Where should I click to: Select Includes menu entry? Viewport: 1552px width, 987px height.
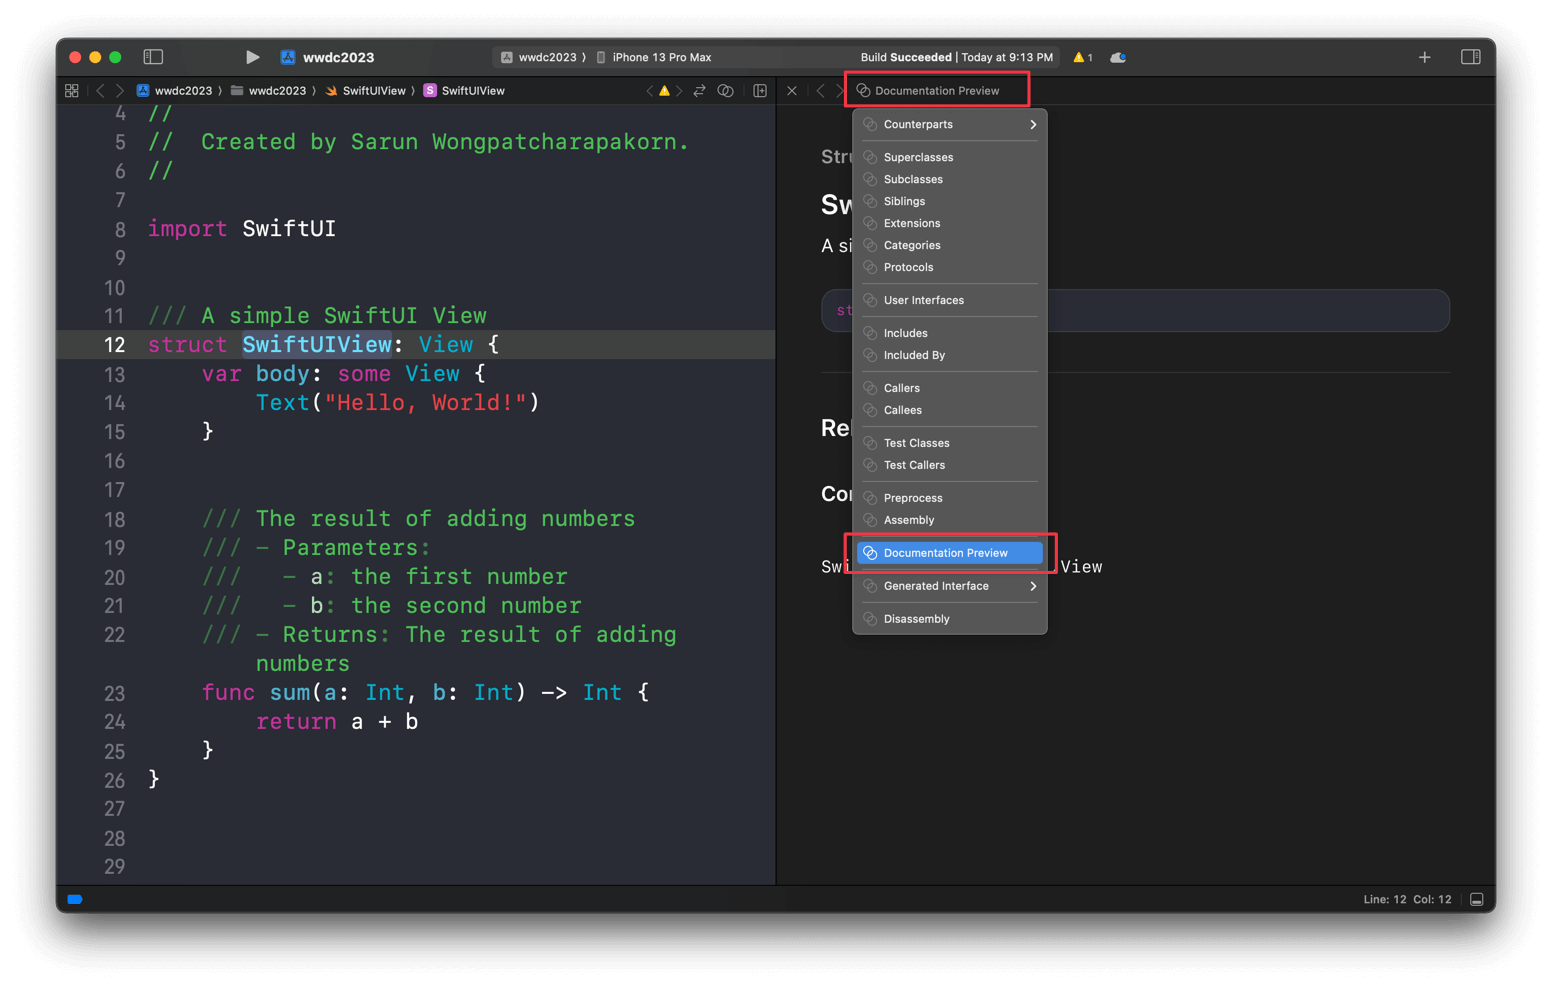point(950,333)
